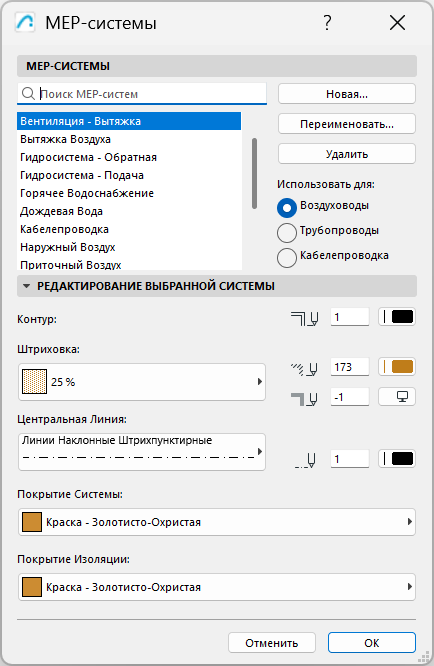Viewport: 434px width, 666px height.
Task: Click the Удалить button
Action: pyautogui.click(x=347, y=153)
